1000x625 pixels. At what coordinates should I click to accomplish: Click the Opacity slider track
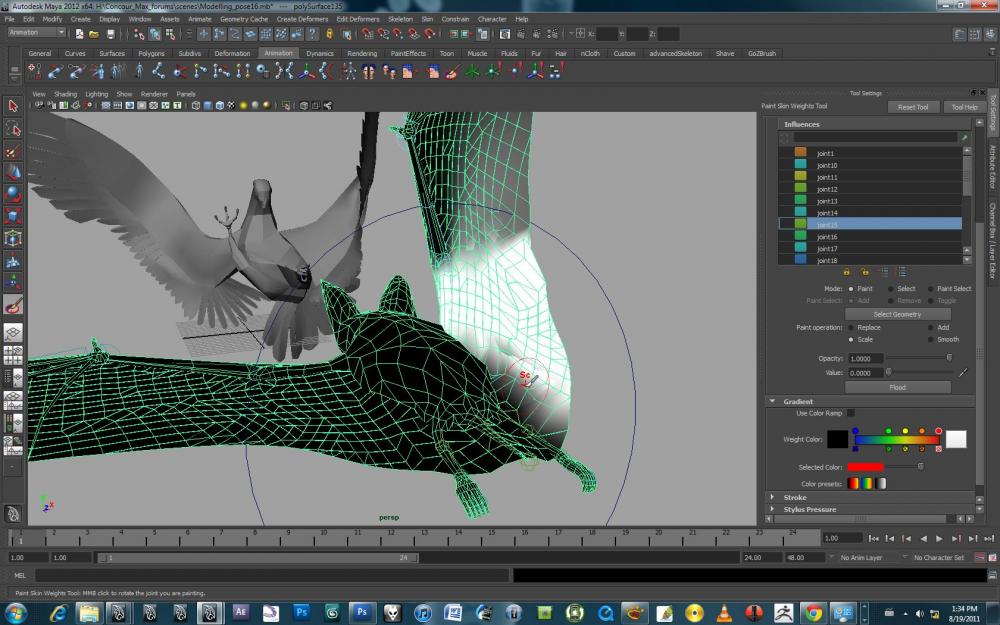pos(915,358)
